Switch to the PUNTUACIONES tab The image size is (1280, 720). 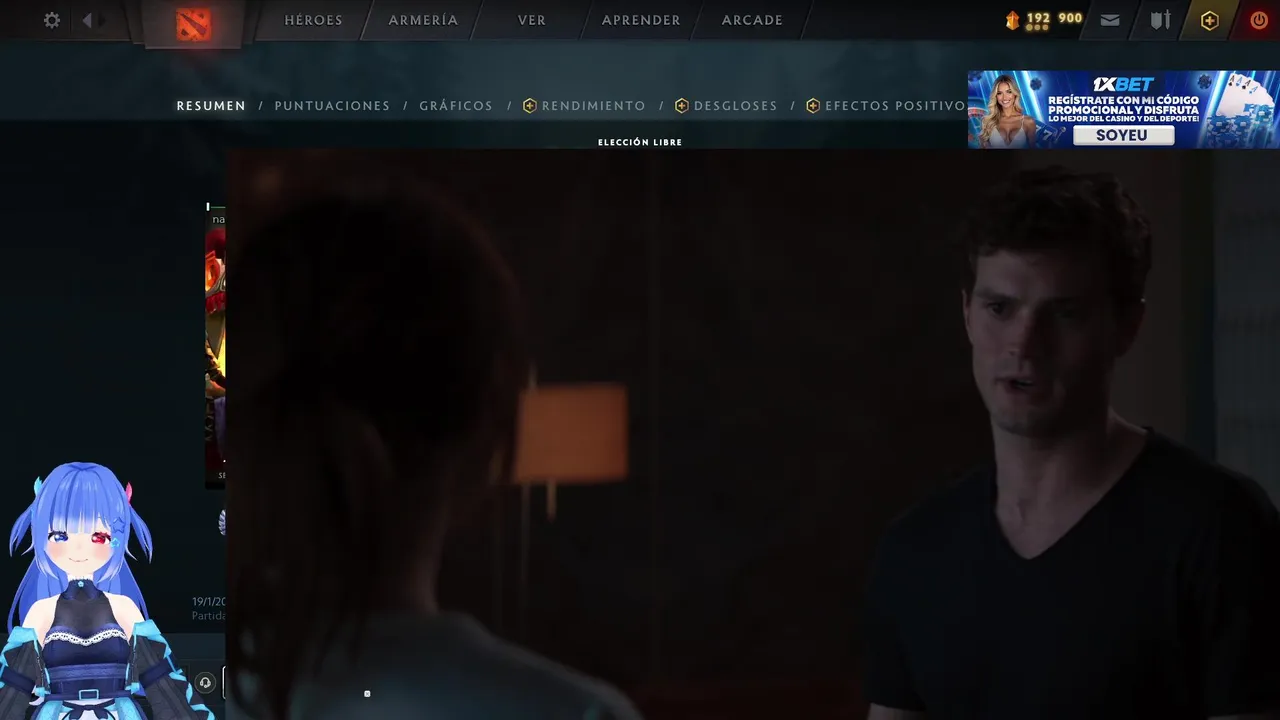click(332, 106)
